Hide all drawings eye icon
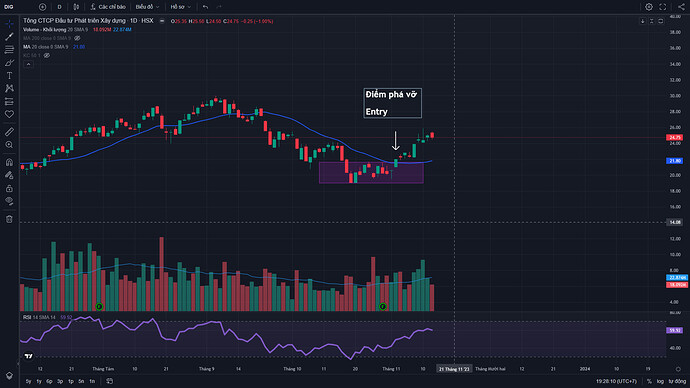The image size is (690, 388). coord(9,201)
